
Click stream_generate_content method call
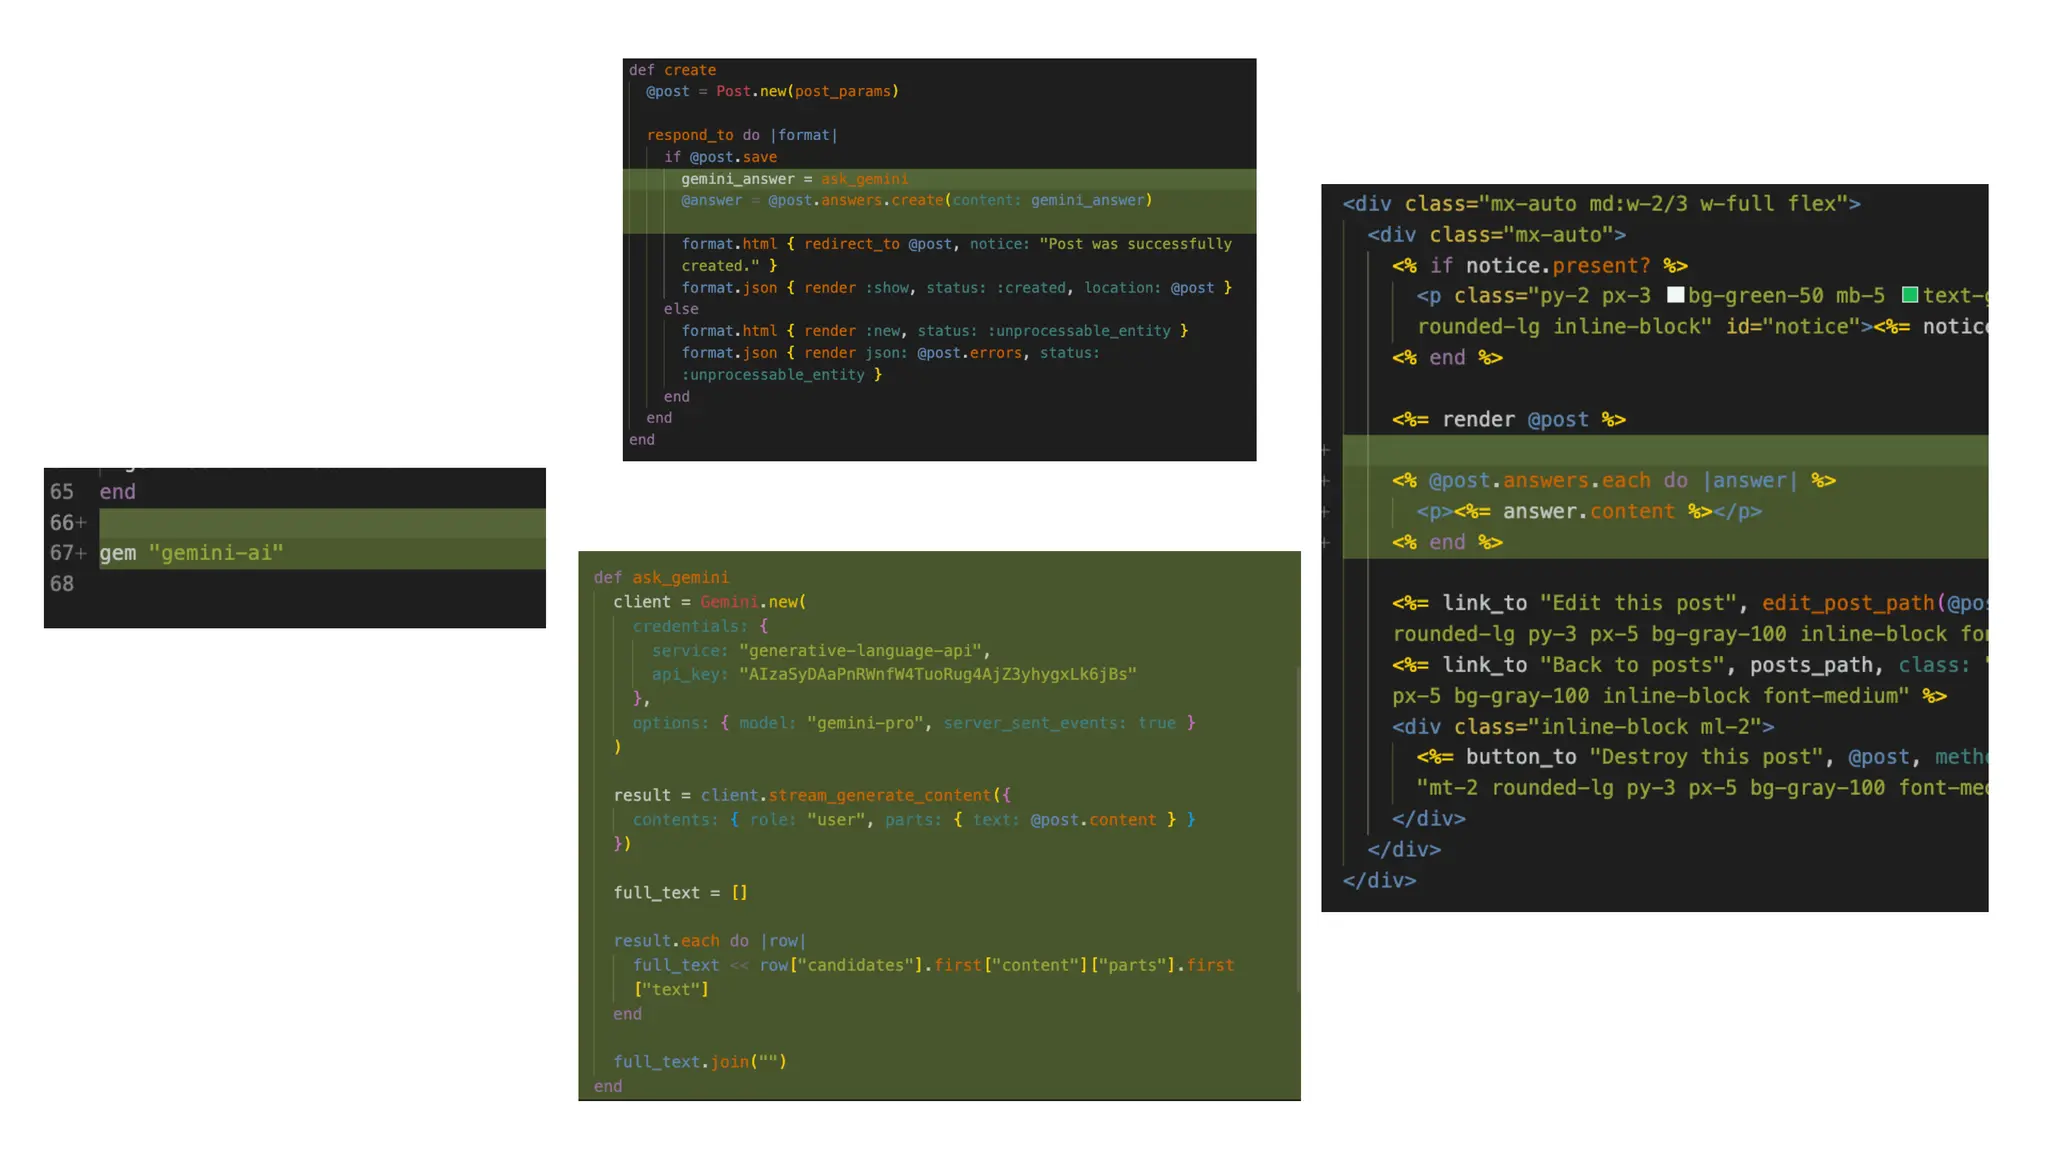(x=879, y=795)
